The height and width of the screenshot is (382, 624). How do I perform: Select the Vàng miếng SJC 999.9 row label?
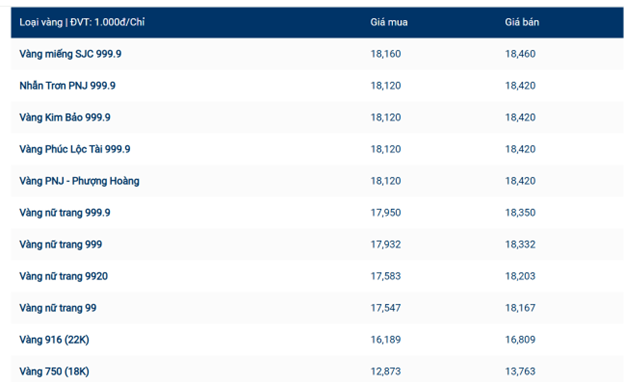(70, 54)
